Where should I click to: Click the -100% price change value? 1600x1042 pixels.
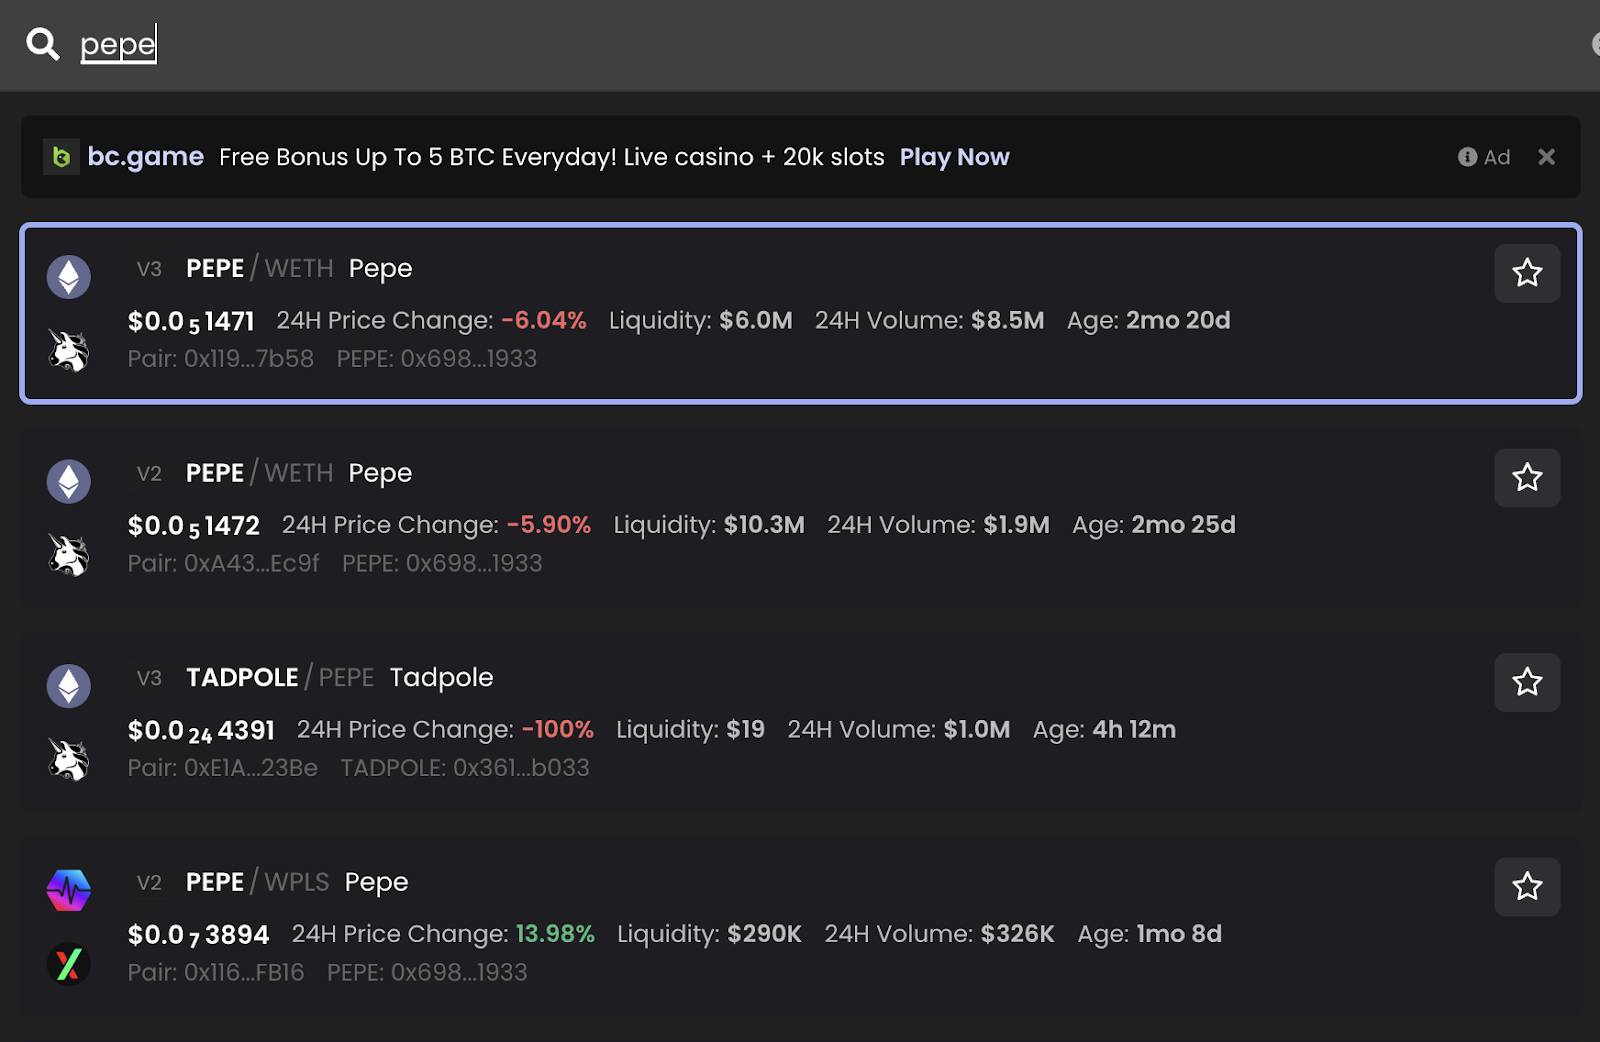[x=558, y=730]
